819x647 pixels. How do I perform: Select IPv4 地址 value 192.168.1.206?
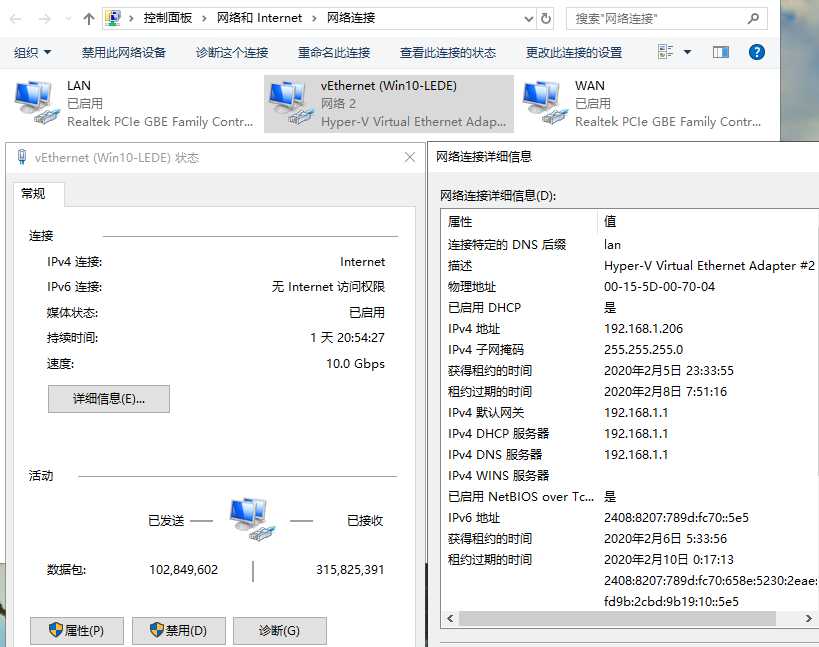(x=643, y=328)
